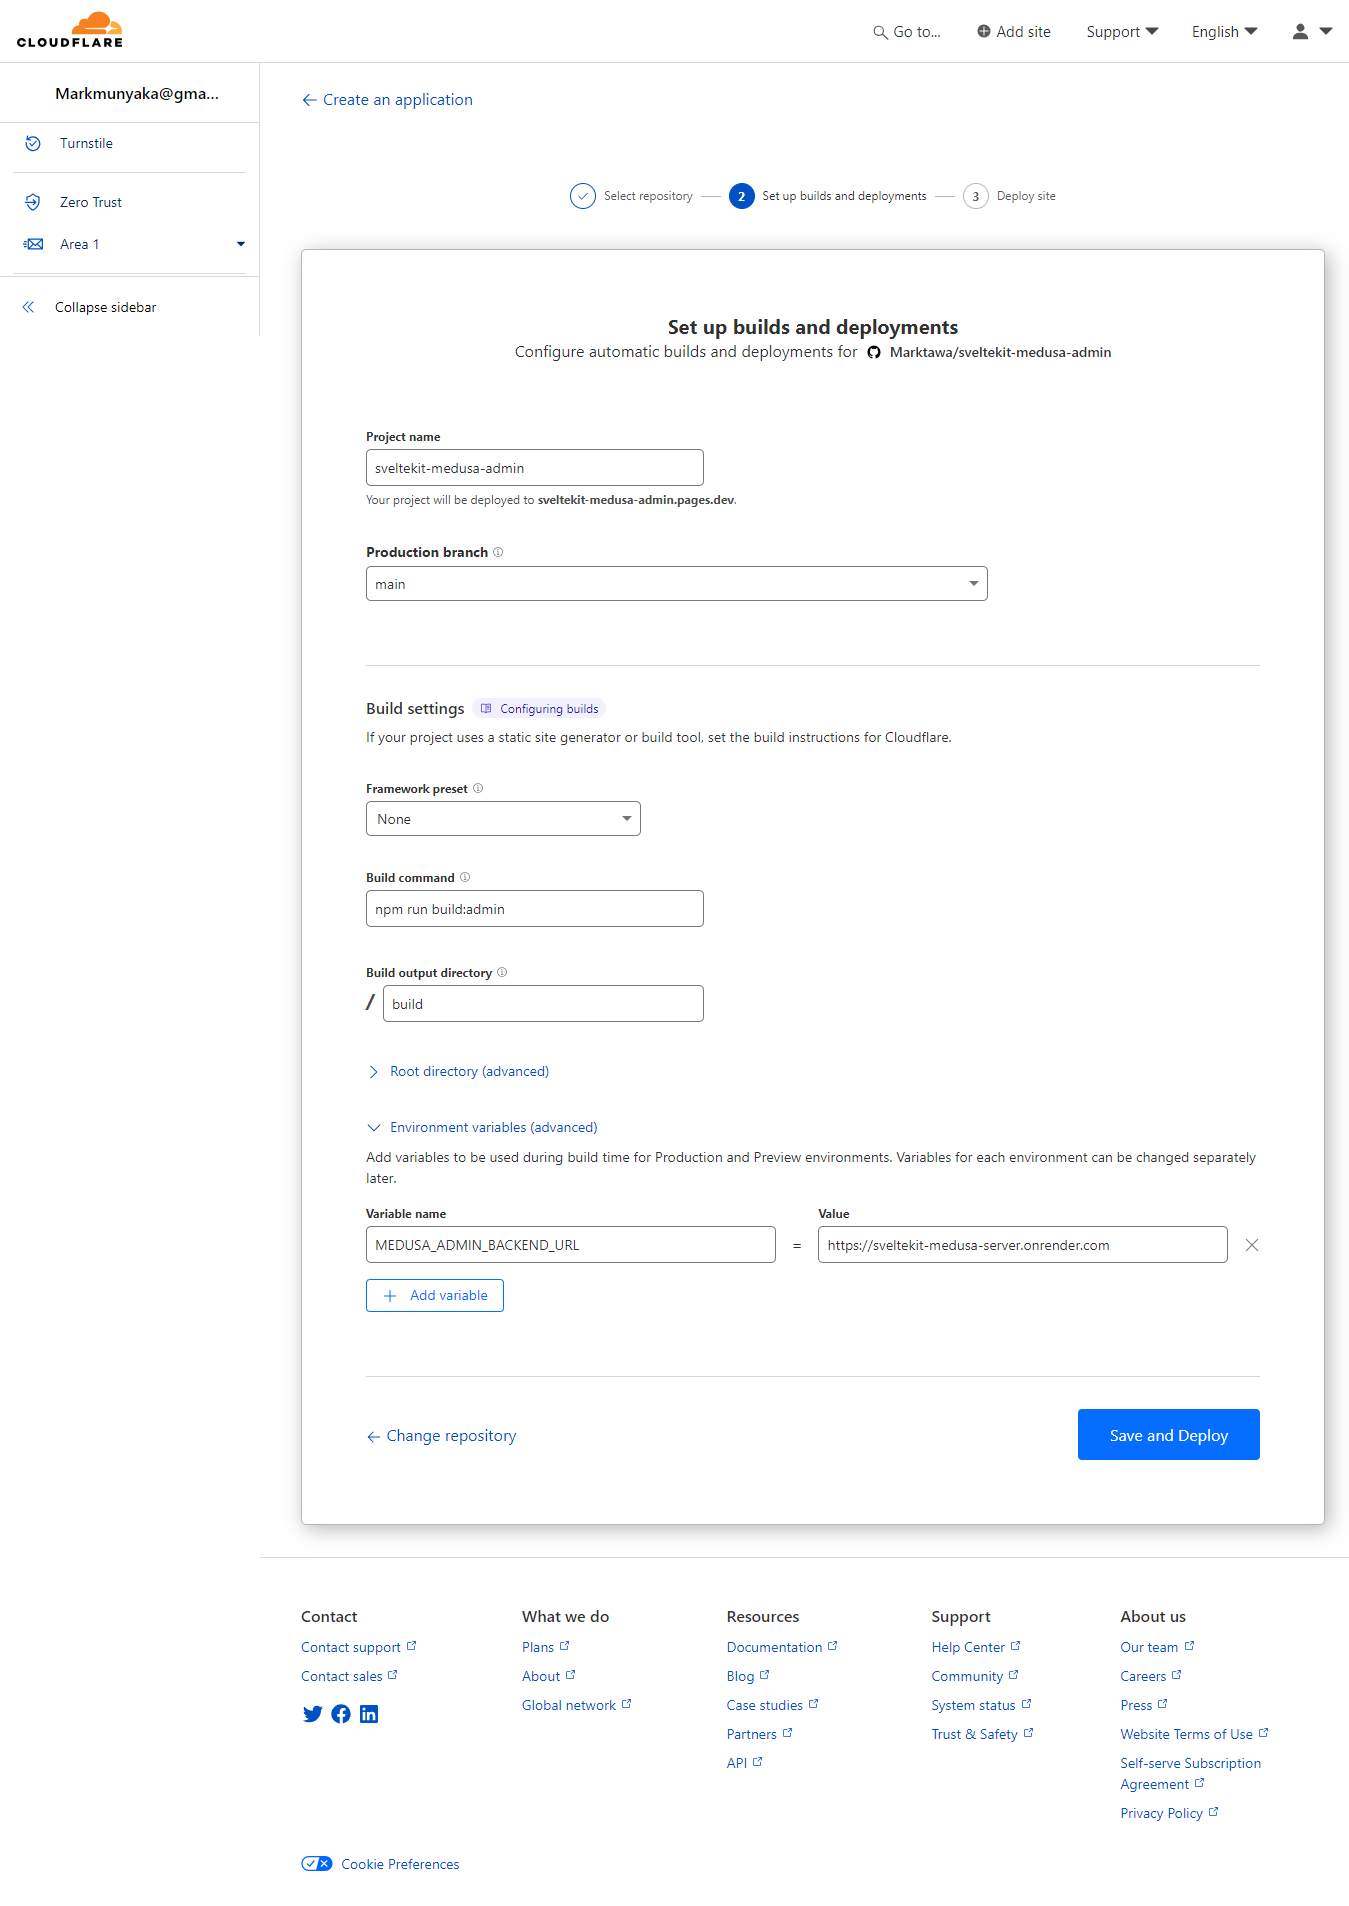Open Privacy Policy footer link
This screenshot has width=1349, height=1906.
1169,1813
